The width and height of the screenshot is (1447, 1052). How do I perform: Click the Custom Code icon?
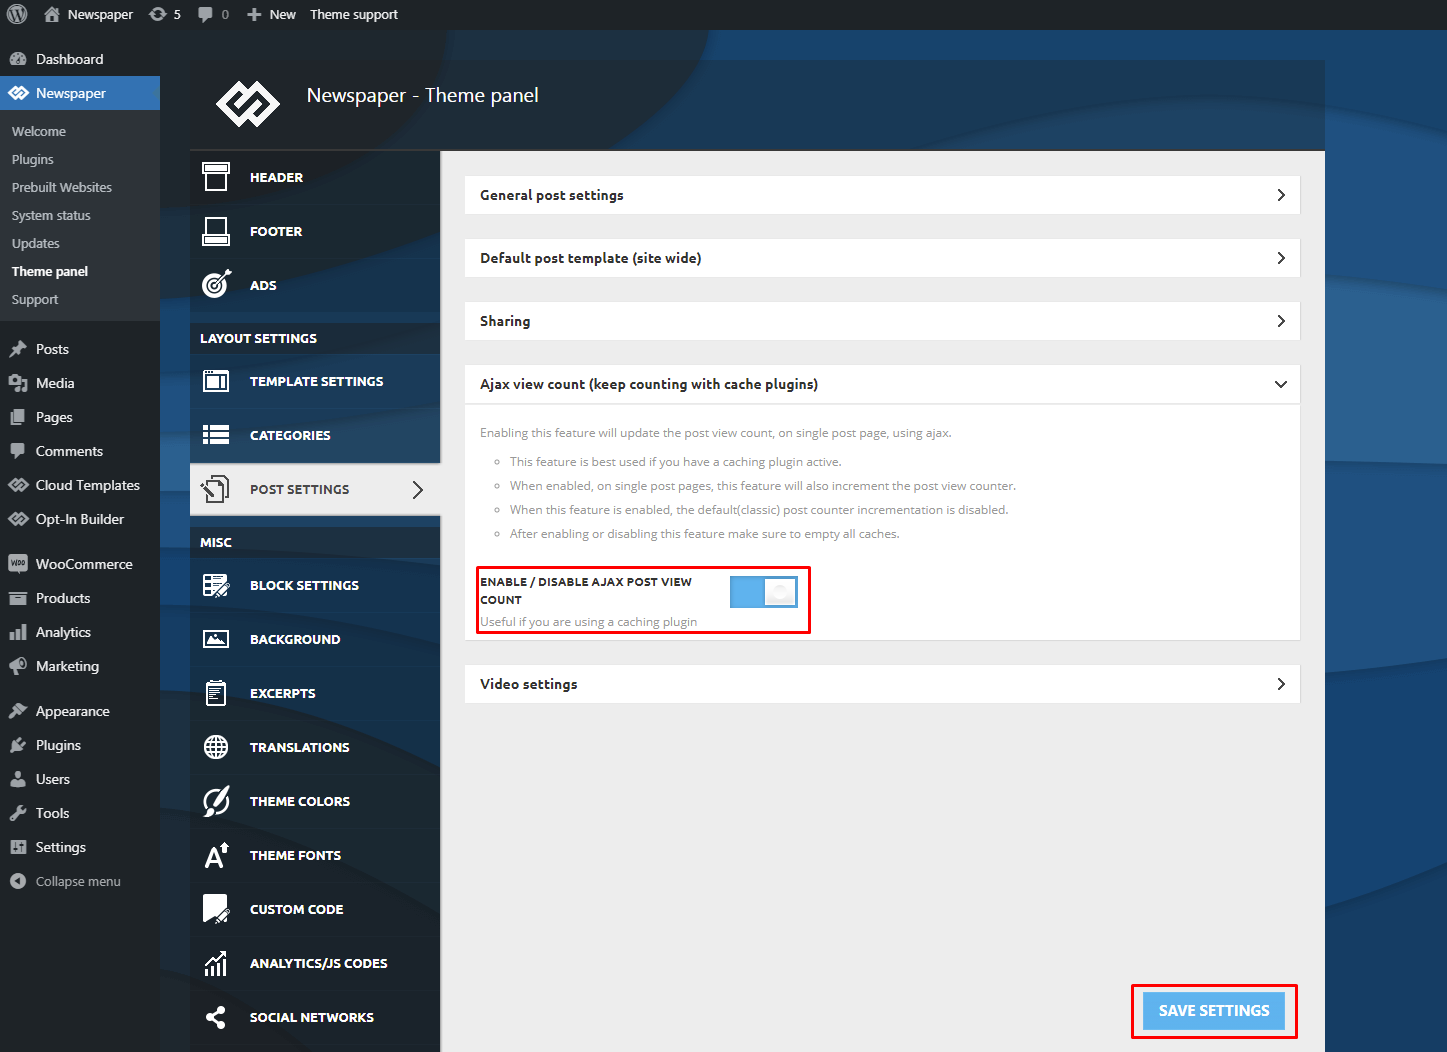point(216,909)
